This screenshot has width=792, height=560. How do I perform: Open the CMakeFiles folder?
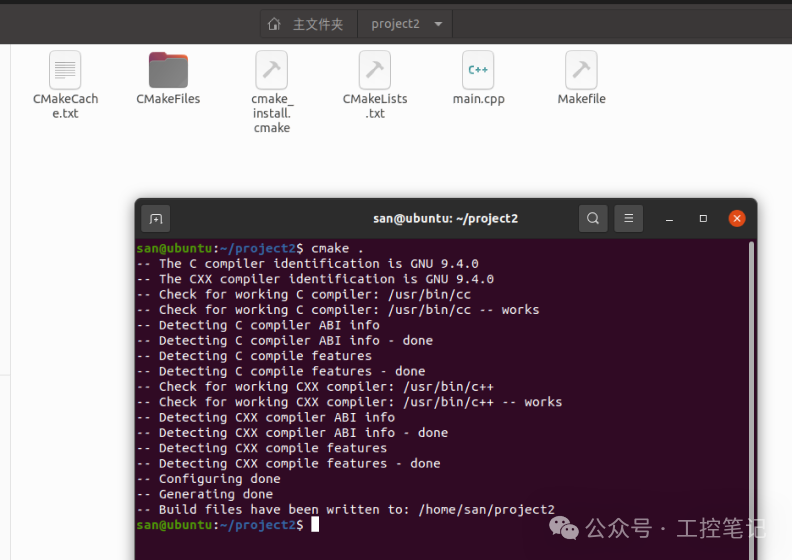168,70
